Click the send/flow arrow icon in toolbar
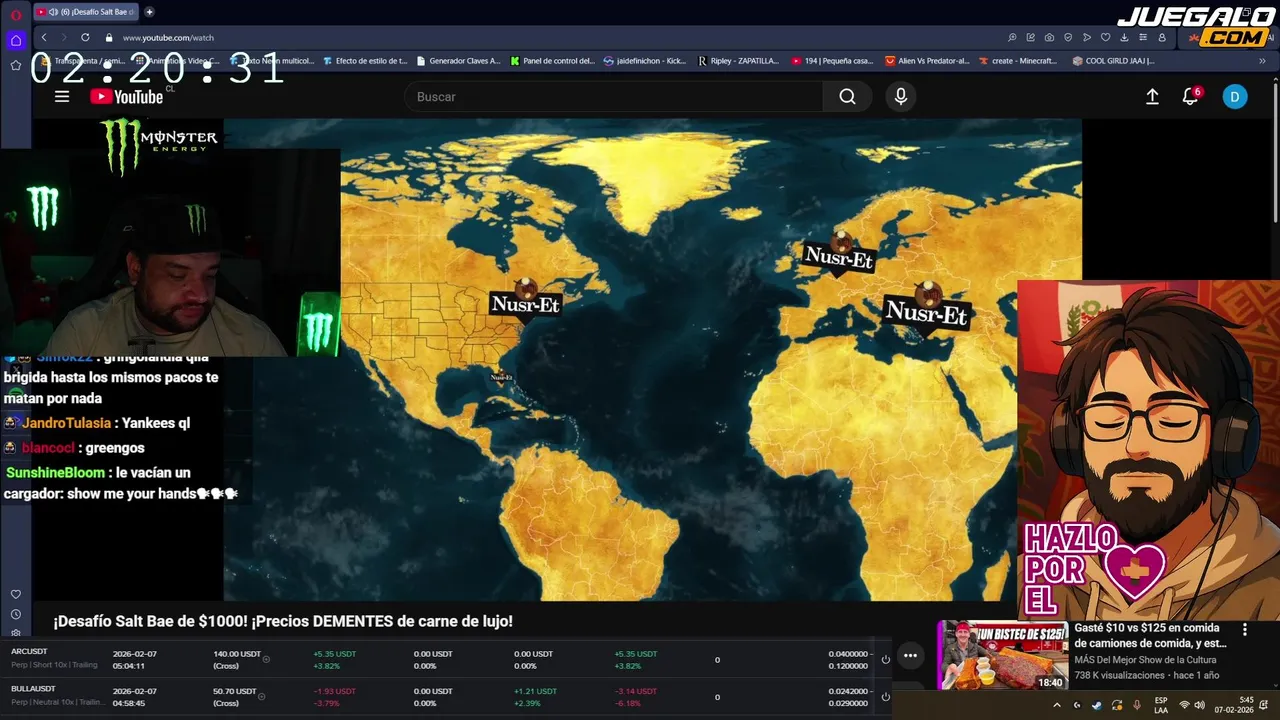The image size is (1280, 720). pyautogui.click(x=1087, y=37)
